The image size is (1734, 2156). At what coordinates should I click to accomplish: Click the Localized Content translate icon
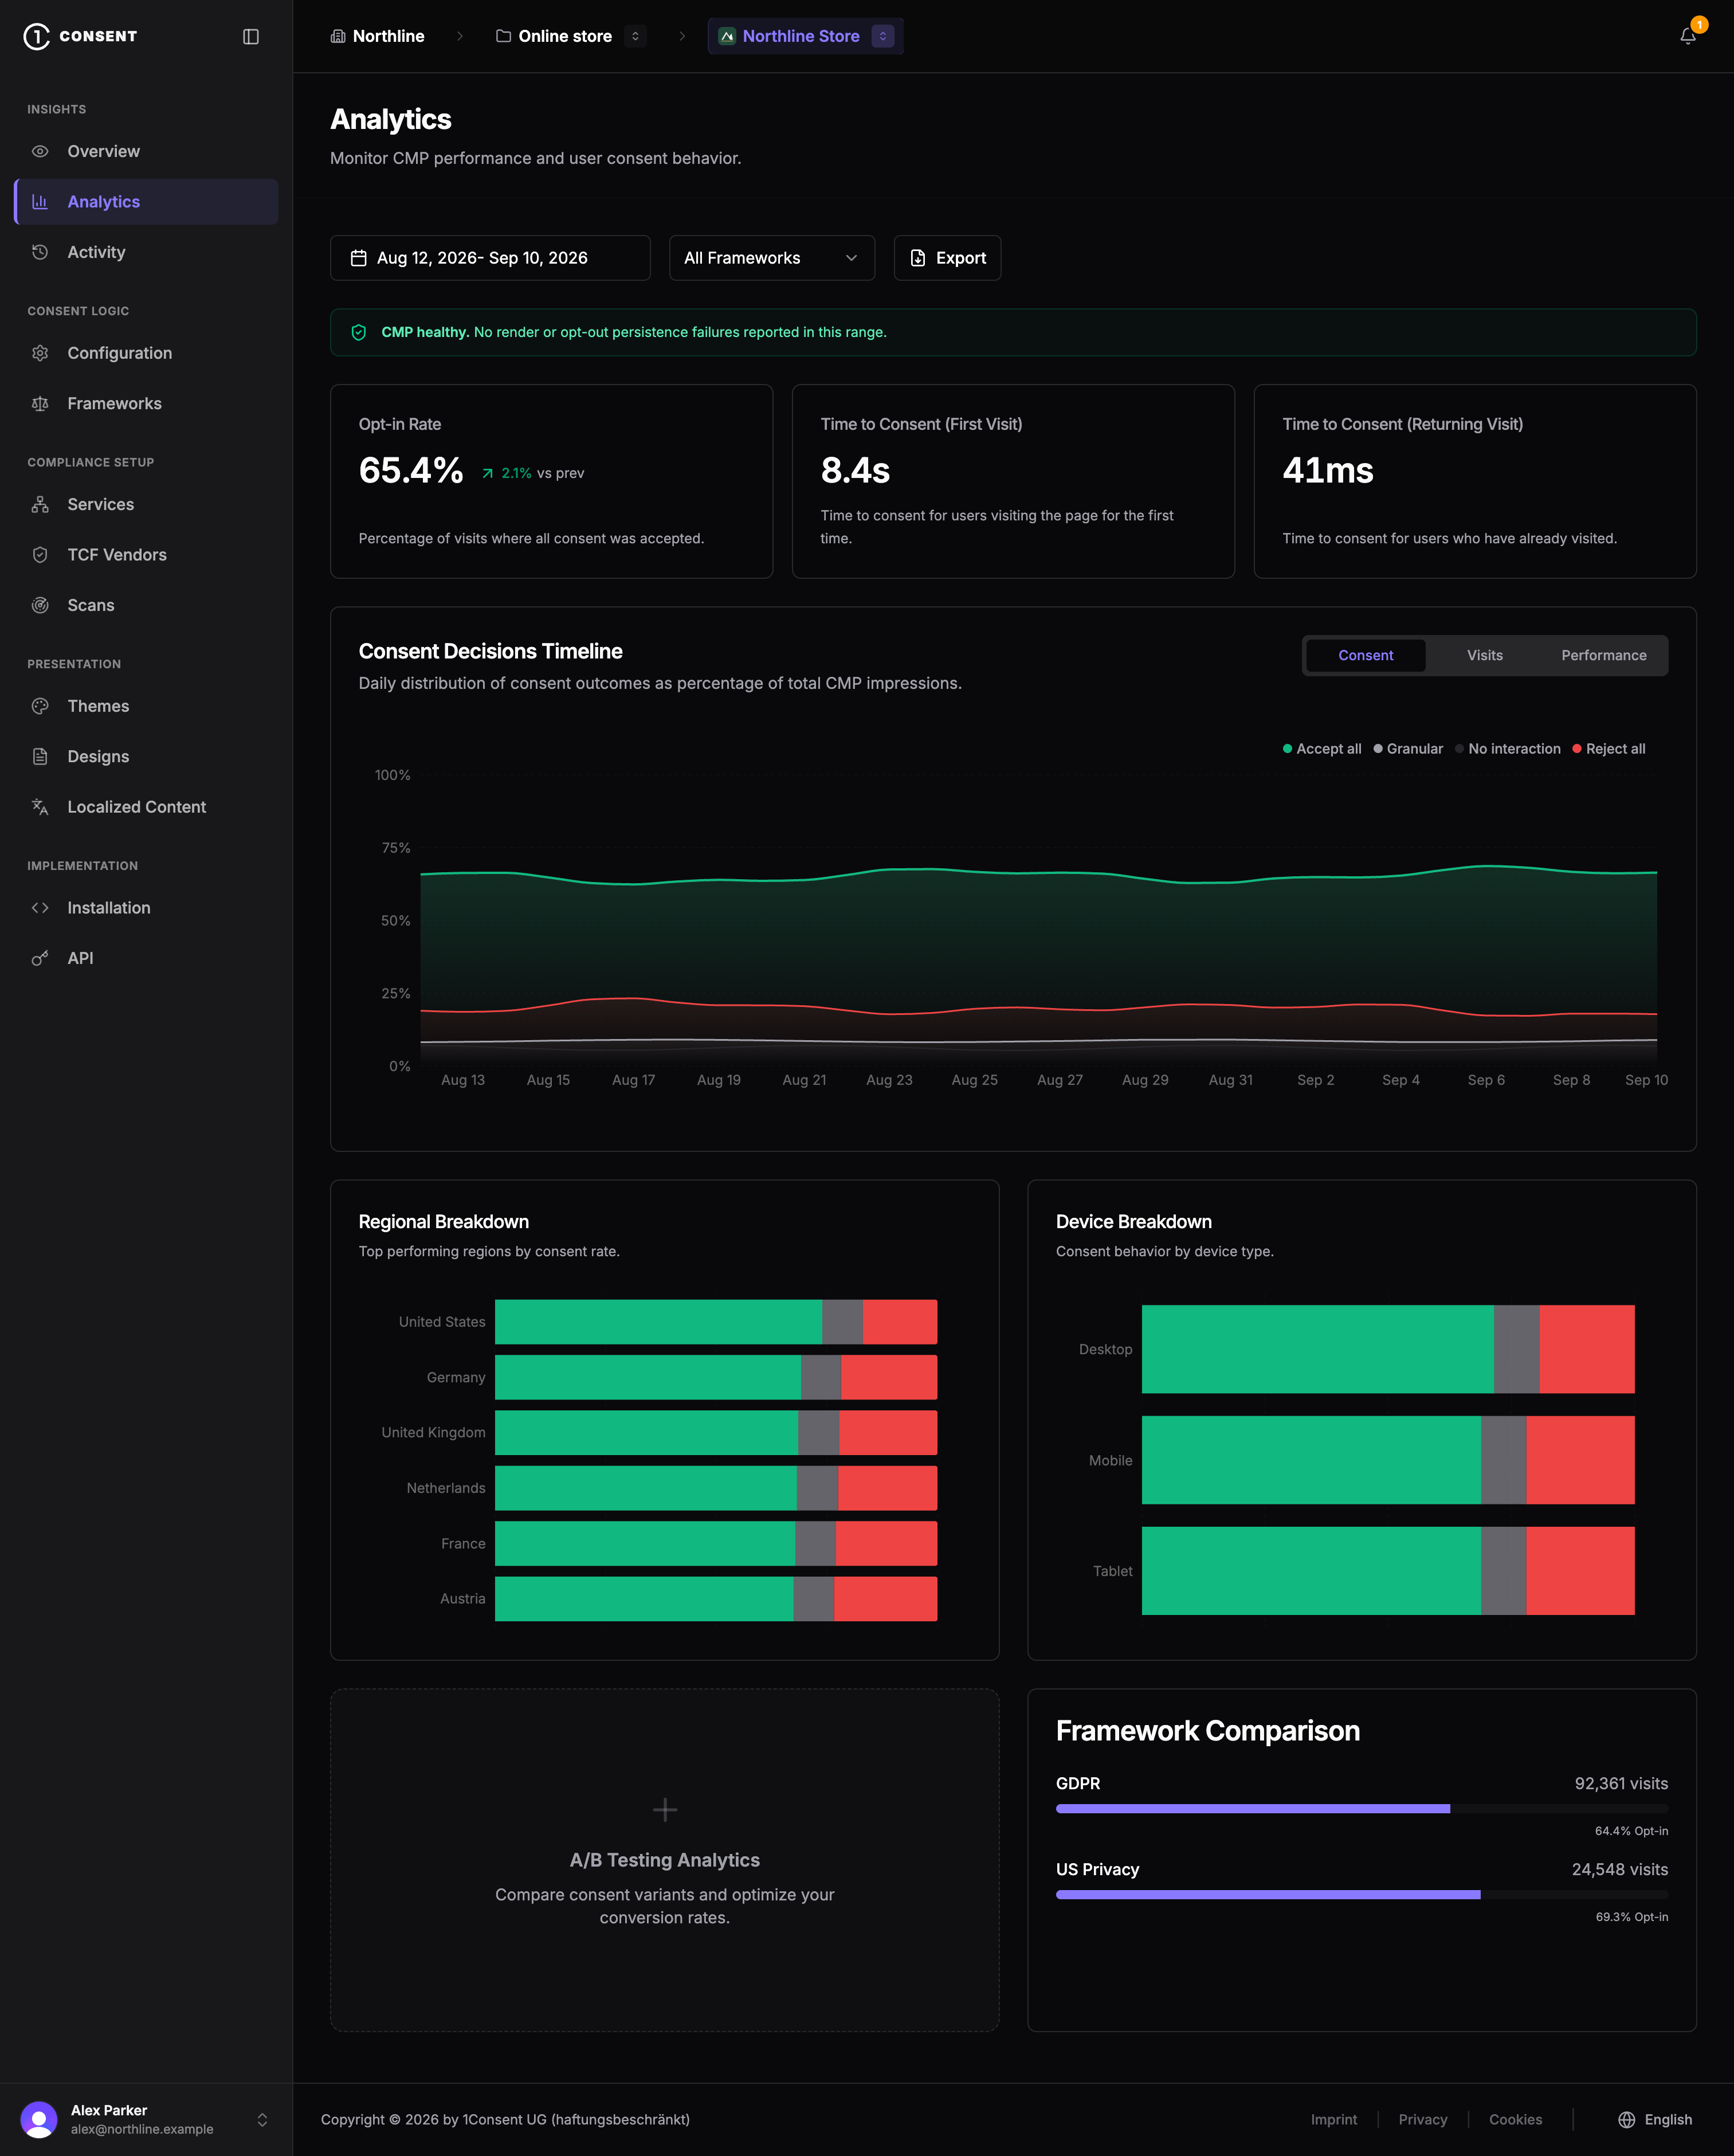[x=40, y=807]
